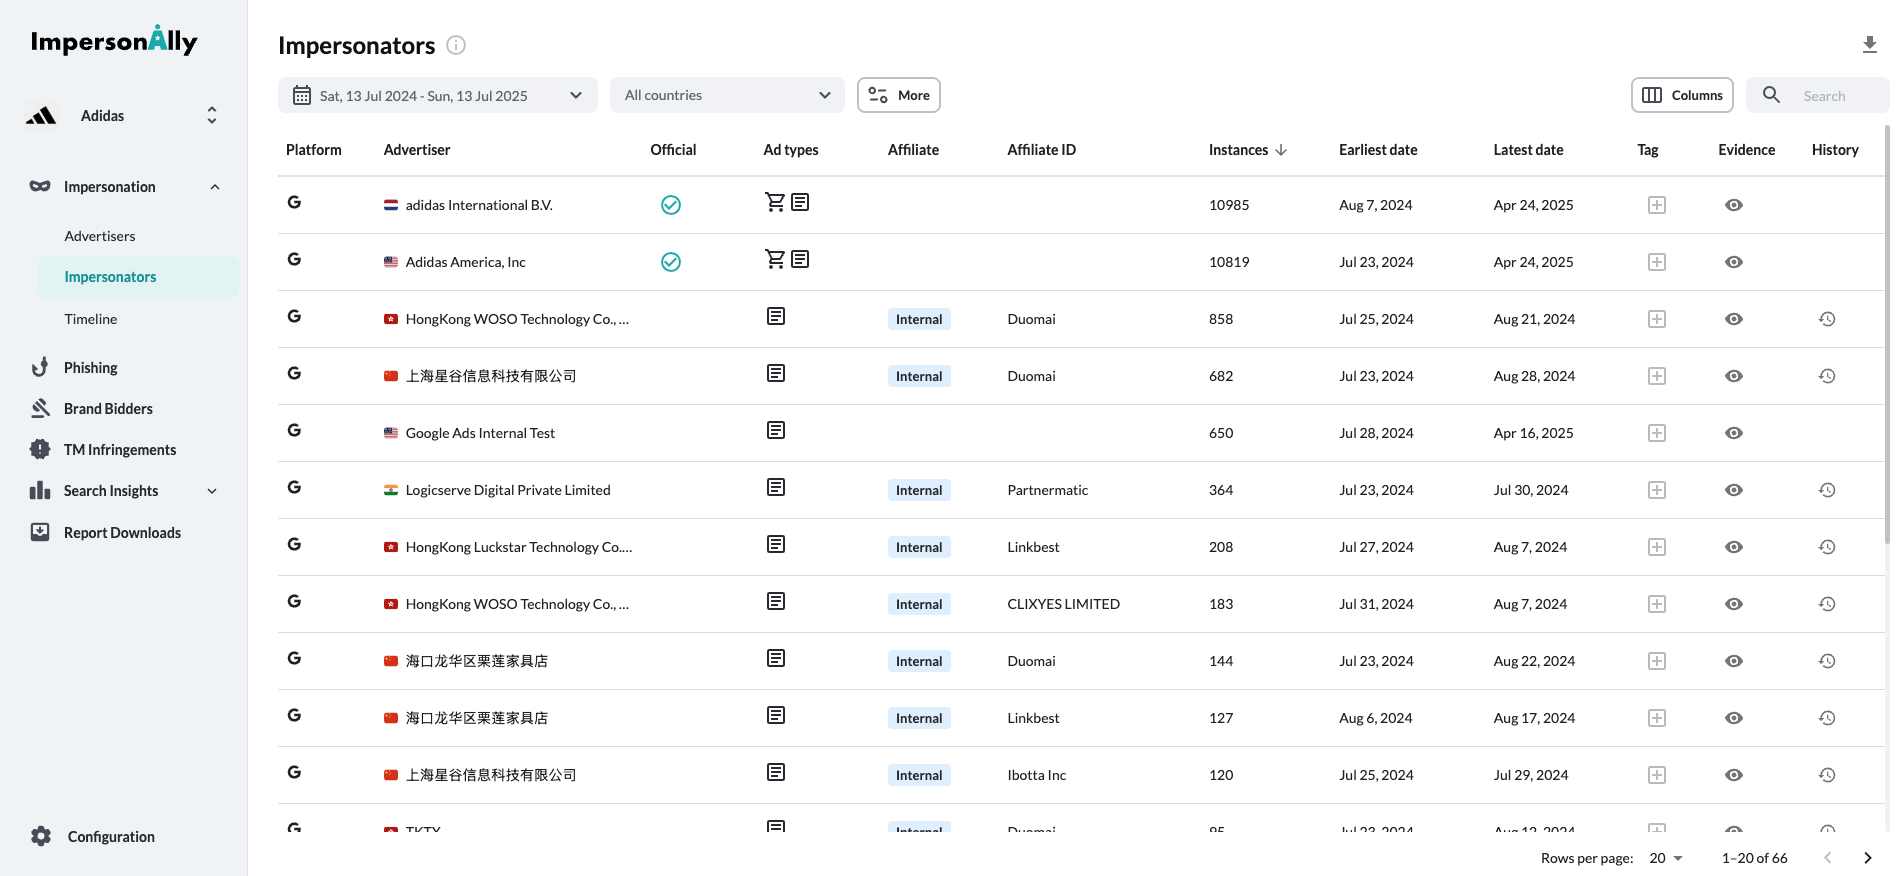Click the Phishing hook icon in sidebar

[40, 367]
